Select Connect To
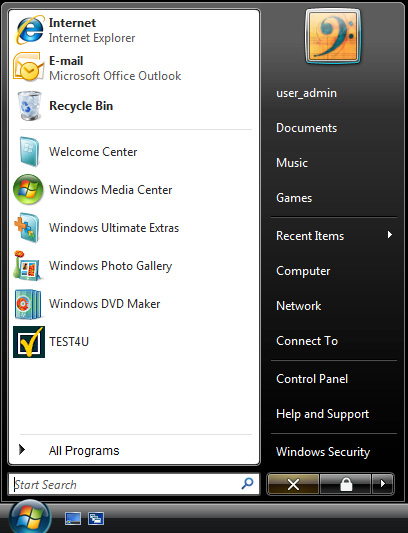Screen dimensions: 408x533 (x=307, y=341)
